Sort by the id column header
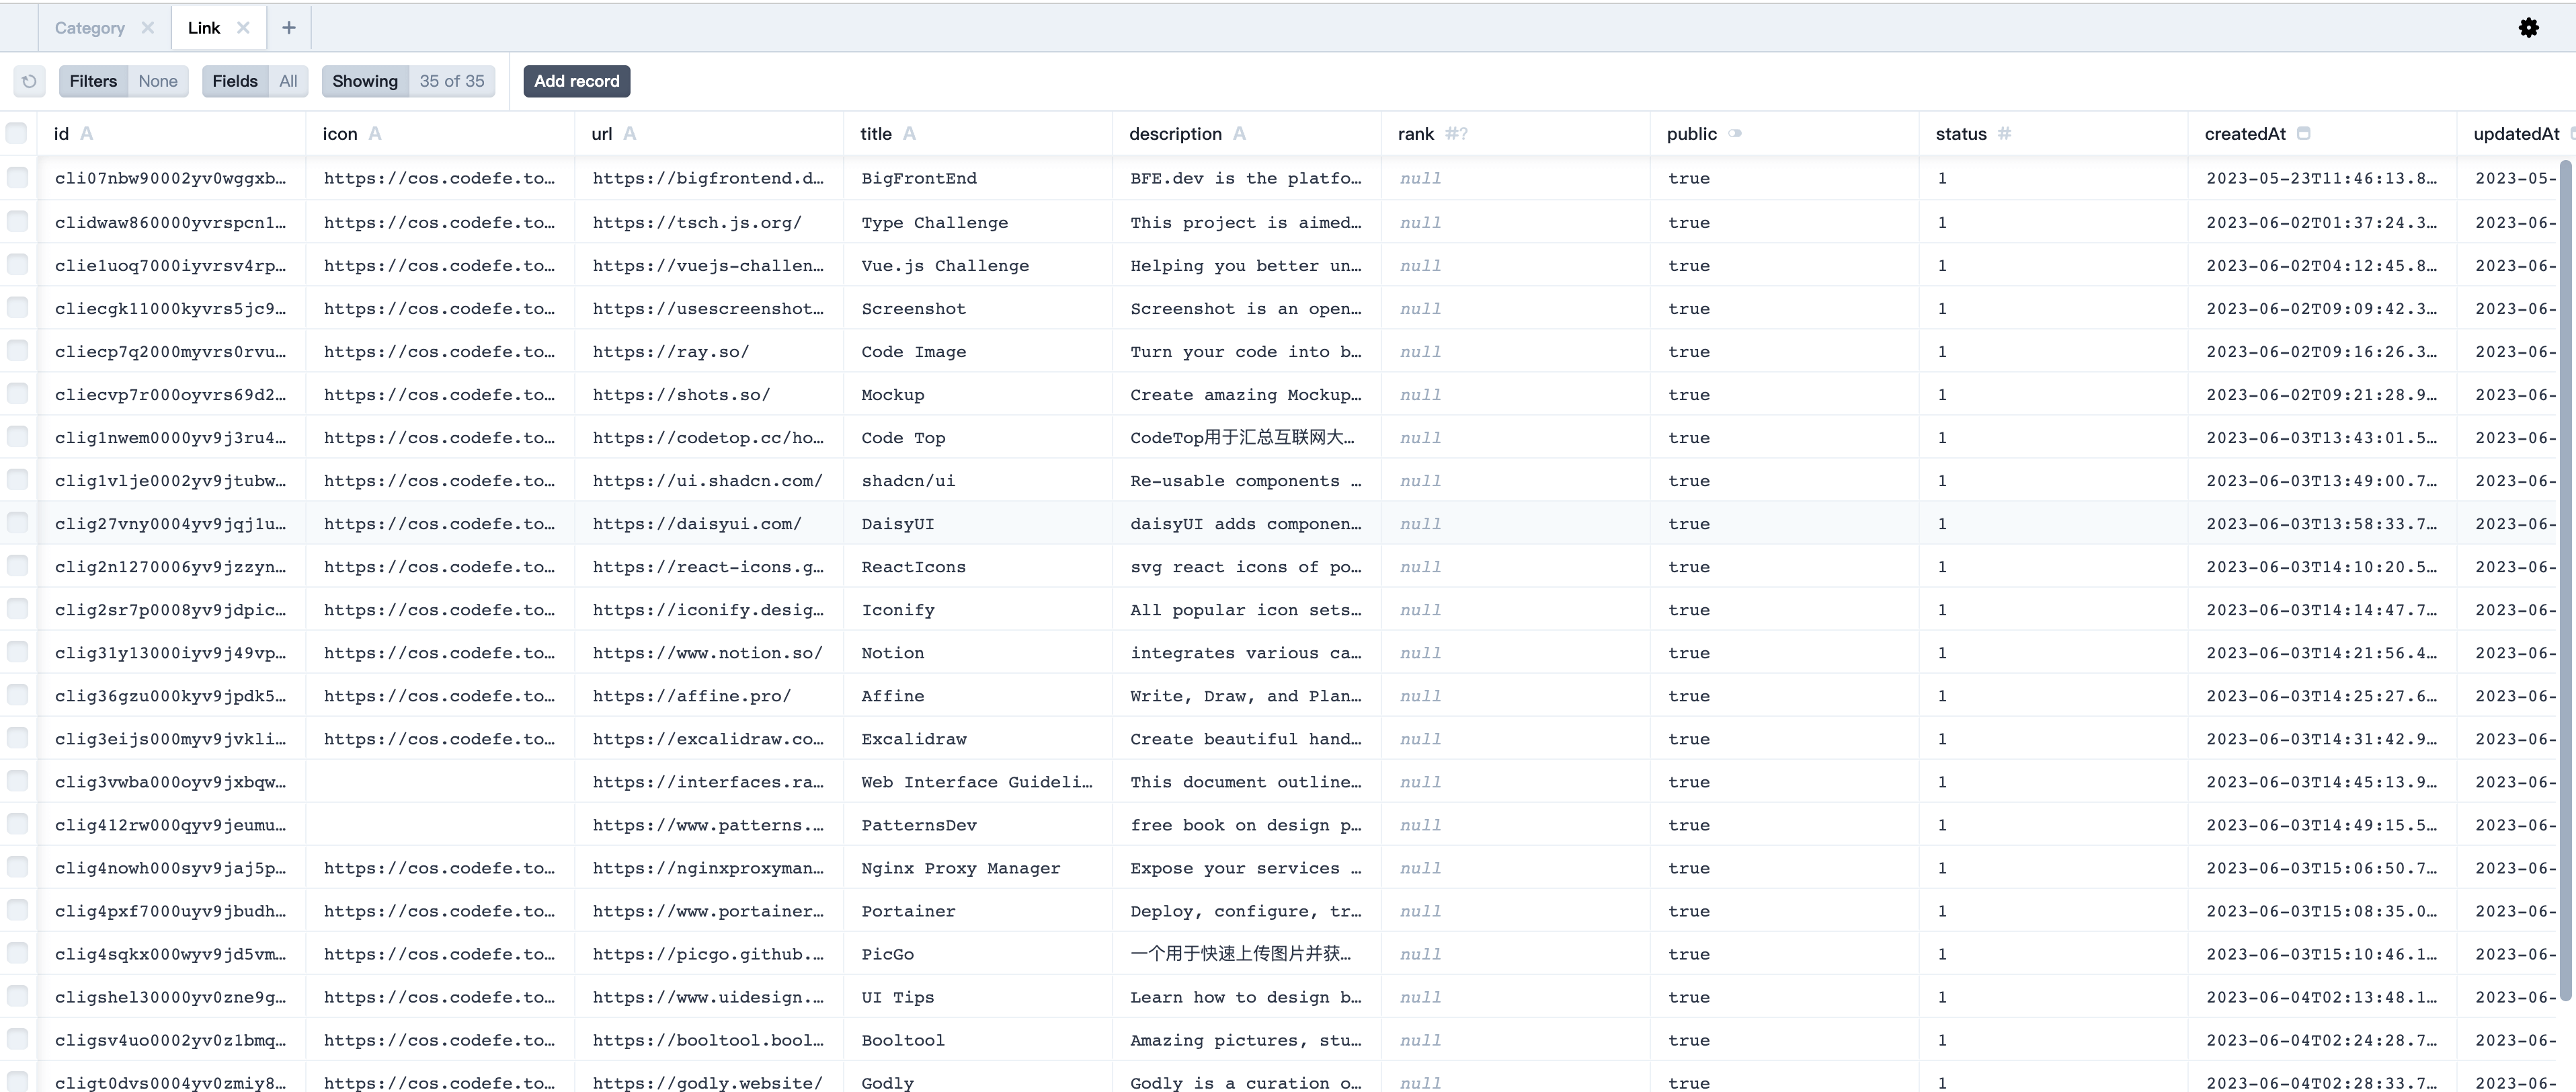Viewport: 2576px width, 1092px height. (171, 133)
